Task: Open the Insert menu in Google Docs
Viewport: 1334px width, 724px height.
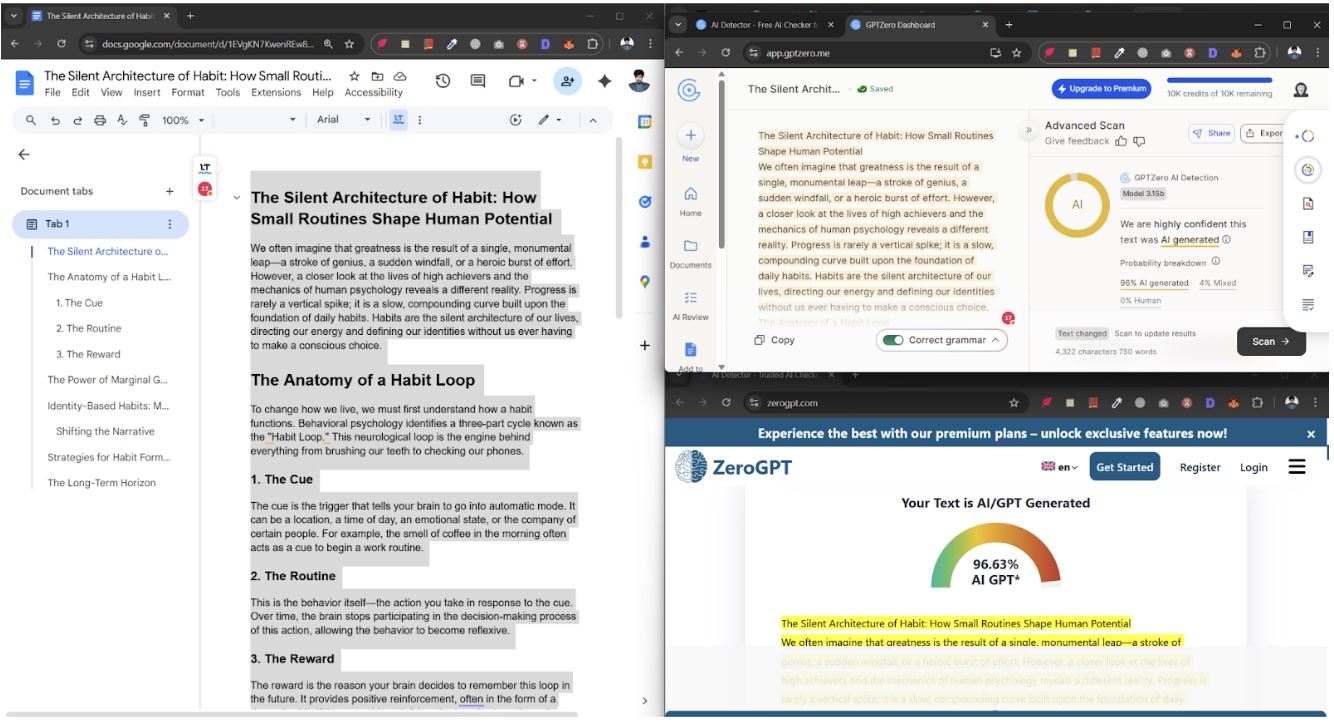Action: pos(147,92)
